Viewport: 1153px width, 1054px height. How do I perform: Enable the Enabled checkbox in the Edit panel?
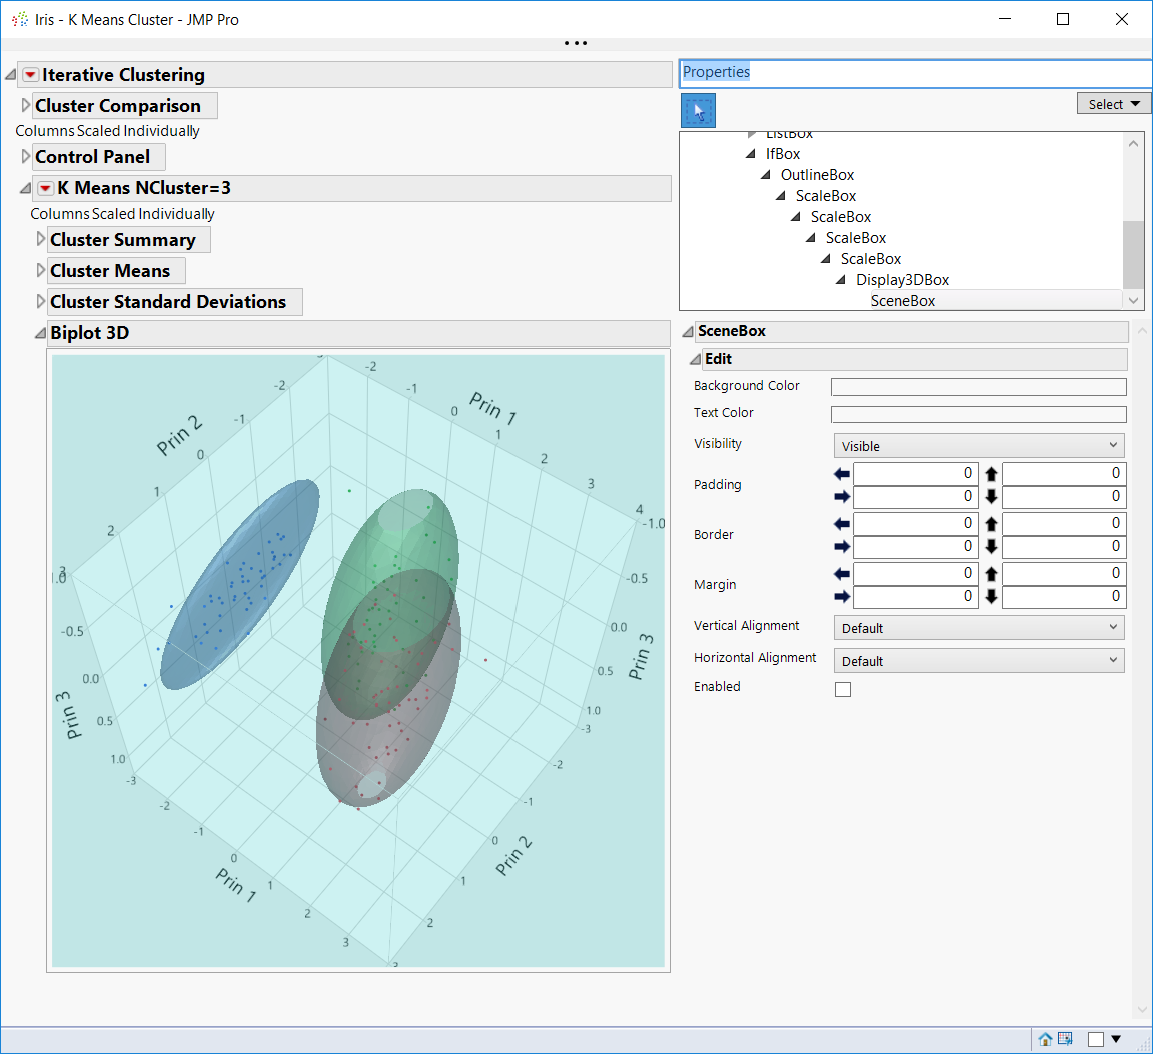coord(843,689)
